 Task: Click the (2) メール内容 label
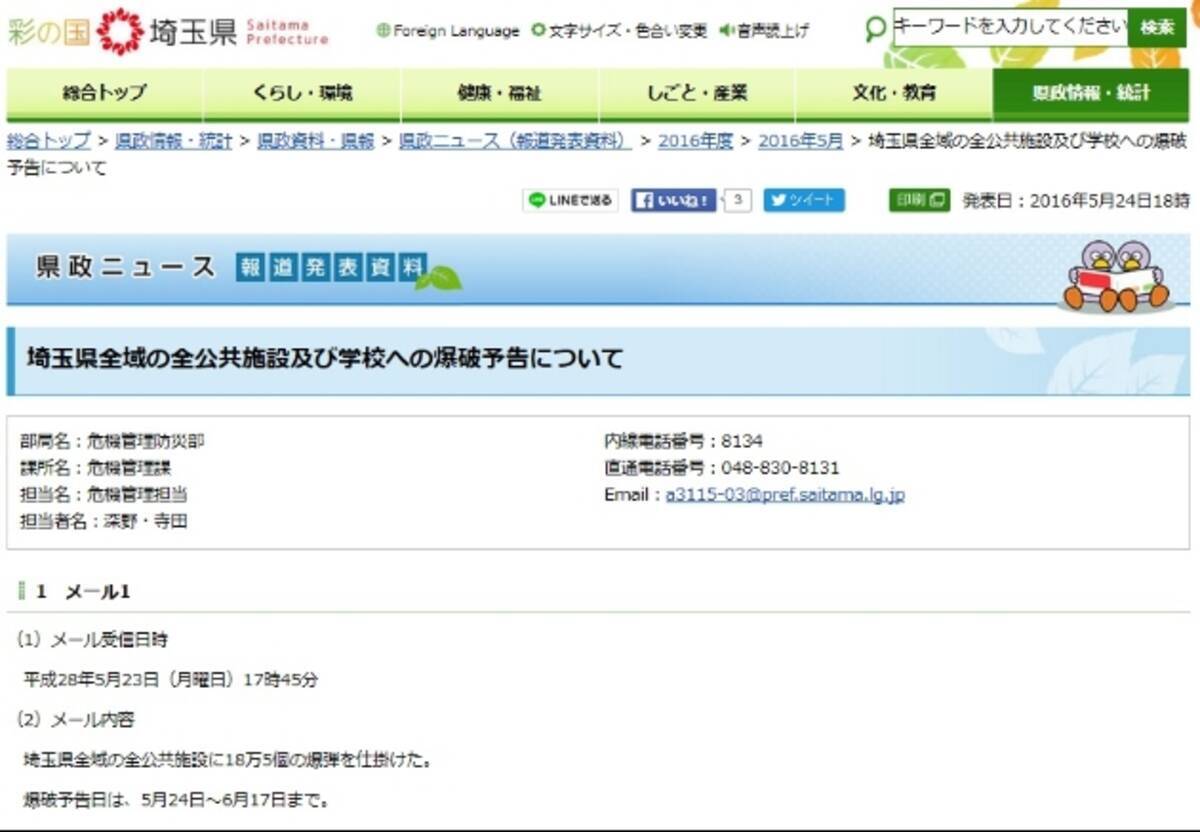pos(75,719)
